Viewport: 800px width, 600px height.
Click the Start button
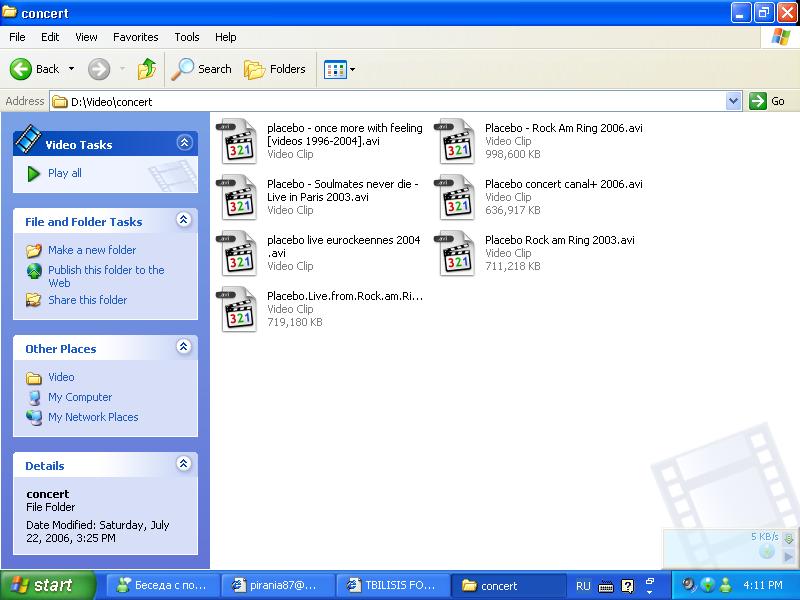pos(47,585)
